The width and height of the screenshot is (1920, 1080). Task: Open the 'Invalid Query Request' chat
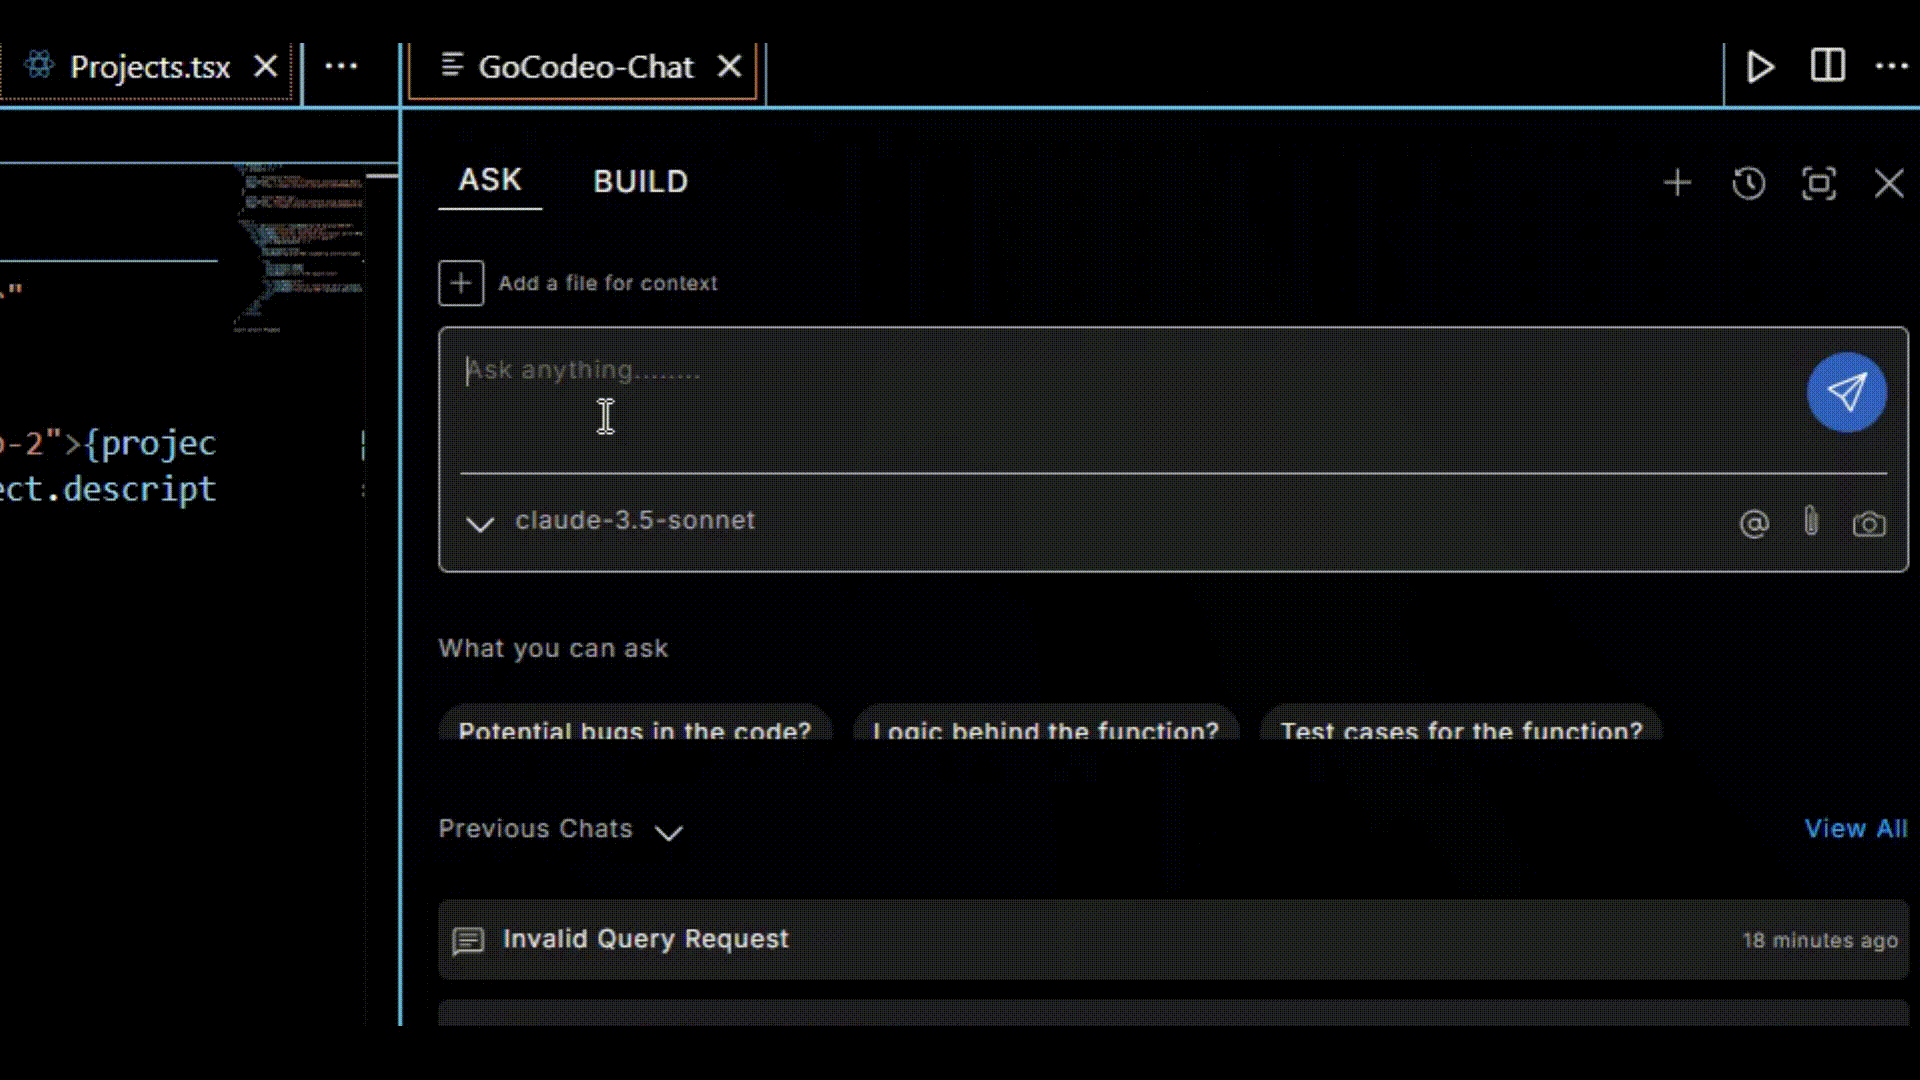[1173, 940]
